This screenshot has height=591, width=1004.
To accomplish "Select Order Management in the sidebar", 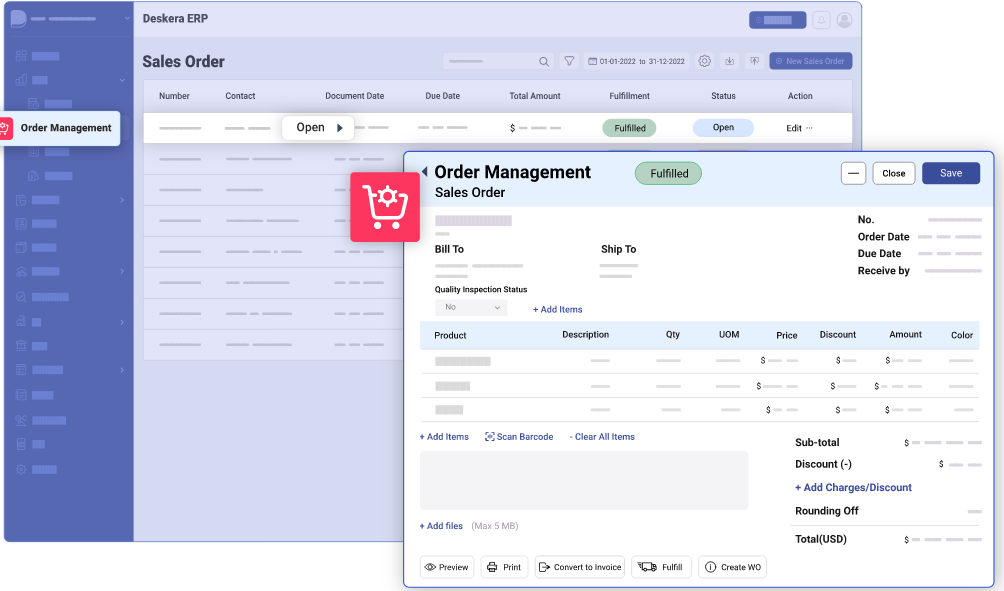I will 62,128.
